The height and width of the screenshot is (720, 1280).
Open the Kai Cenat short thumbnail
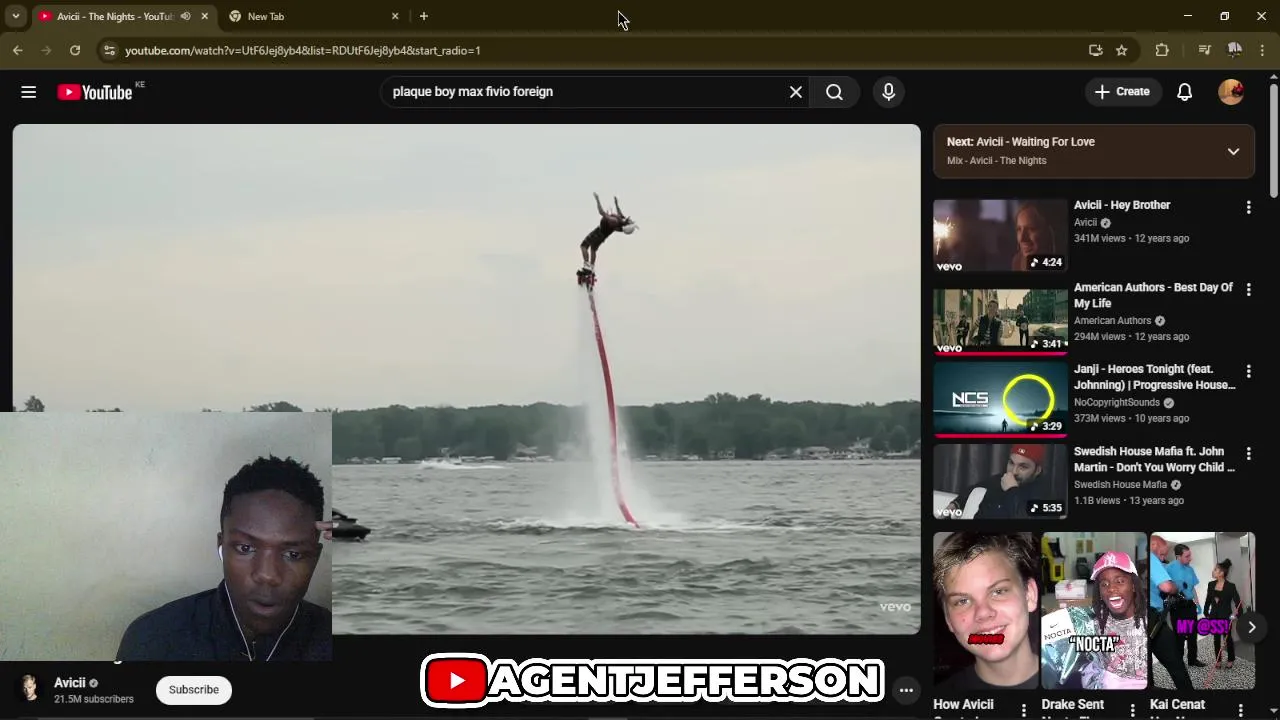(x=1202, y=610)
